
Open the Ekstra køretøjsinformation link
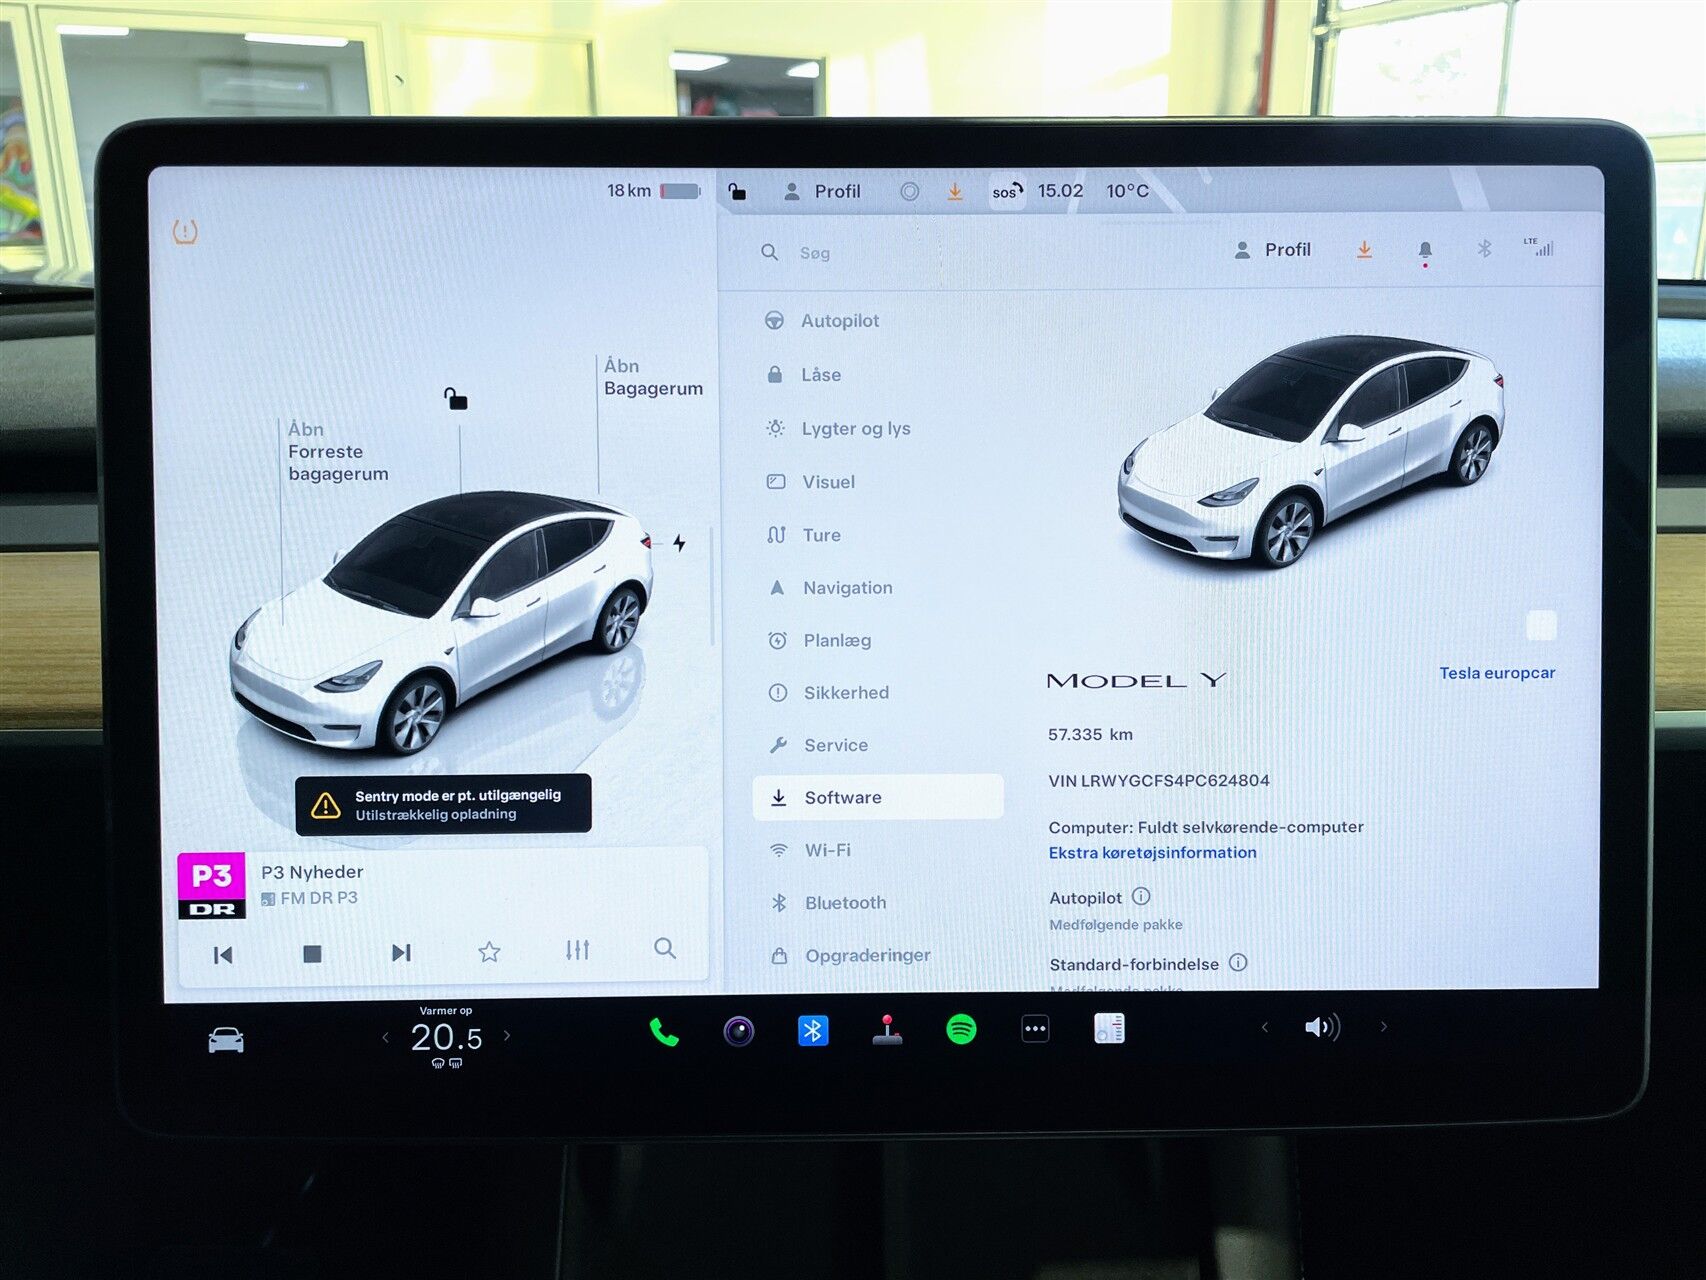[x=1151, y=852]
